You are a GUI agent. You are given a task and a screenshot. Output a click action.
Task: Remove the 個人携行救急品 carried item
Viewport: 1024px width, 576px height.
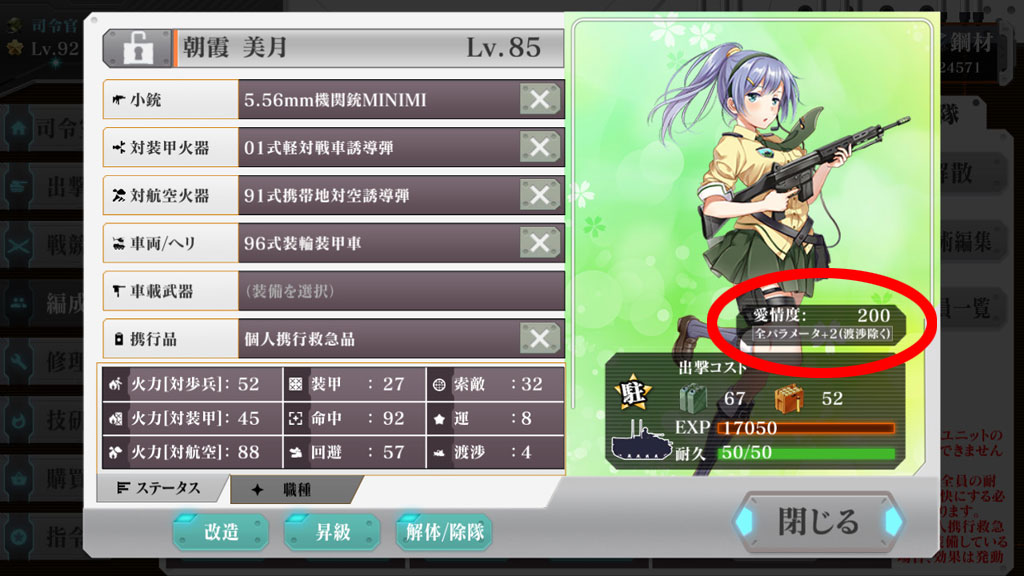(x=539, y=338)
